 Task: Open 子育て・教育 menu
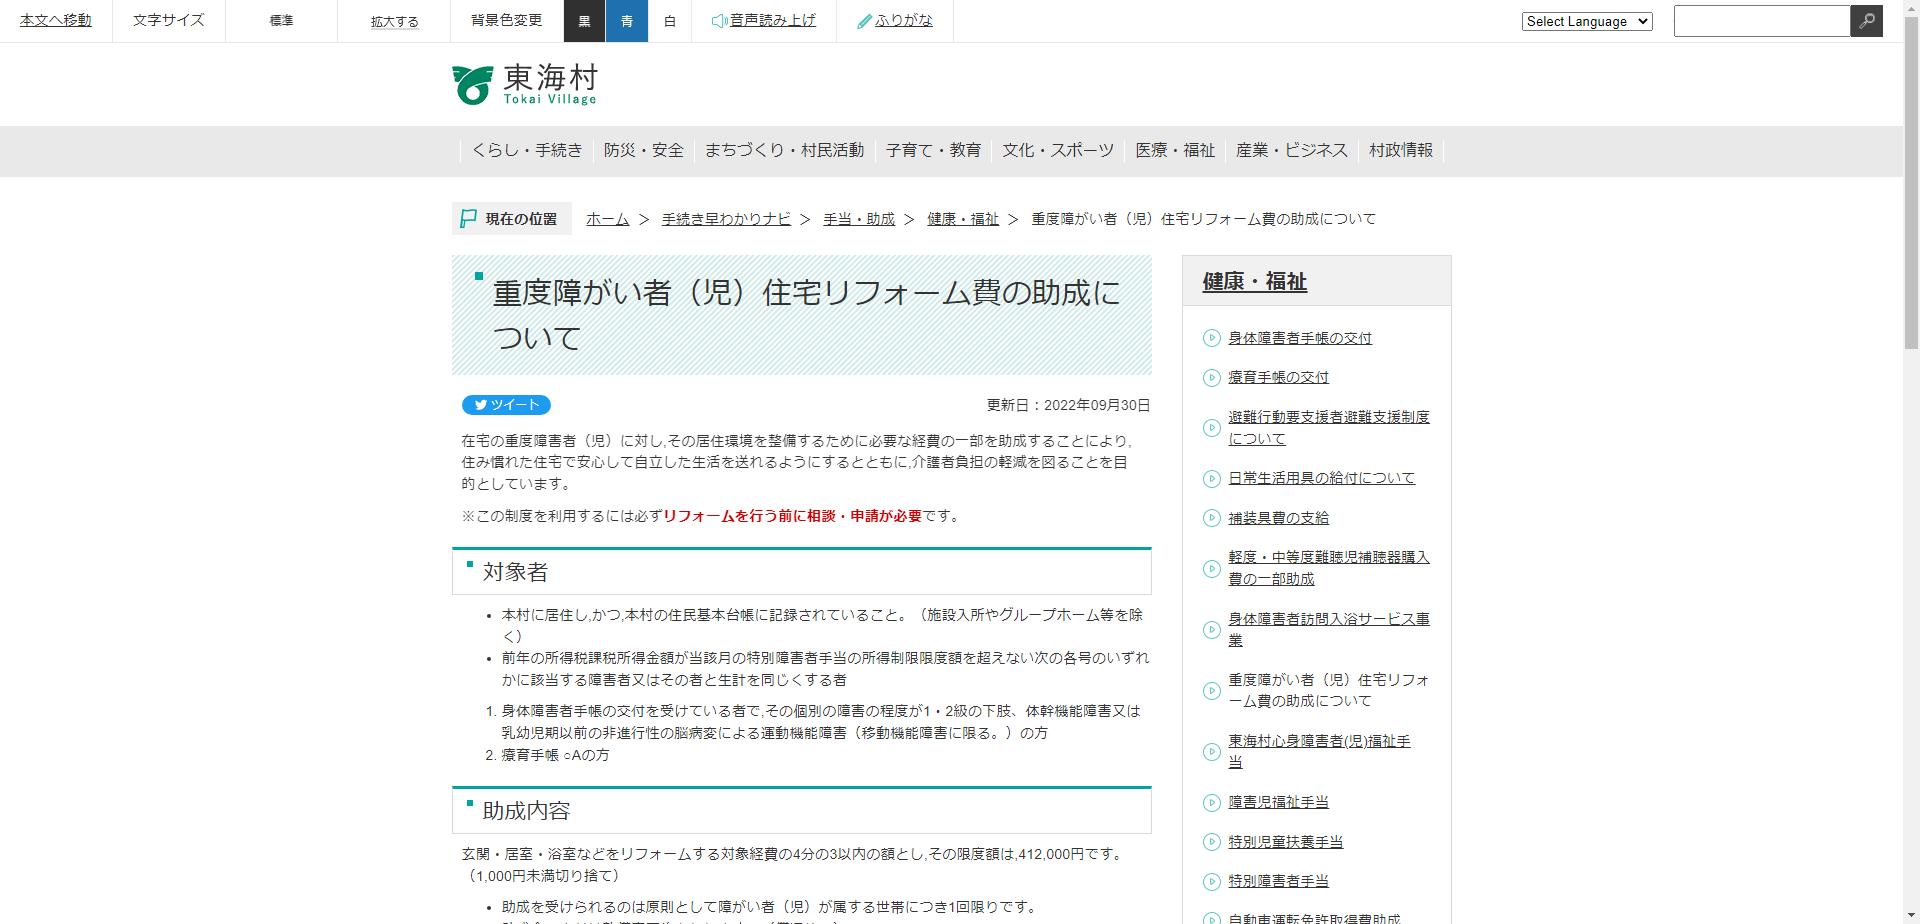point(933,150)
